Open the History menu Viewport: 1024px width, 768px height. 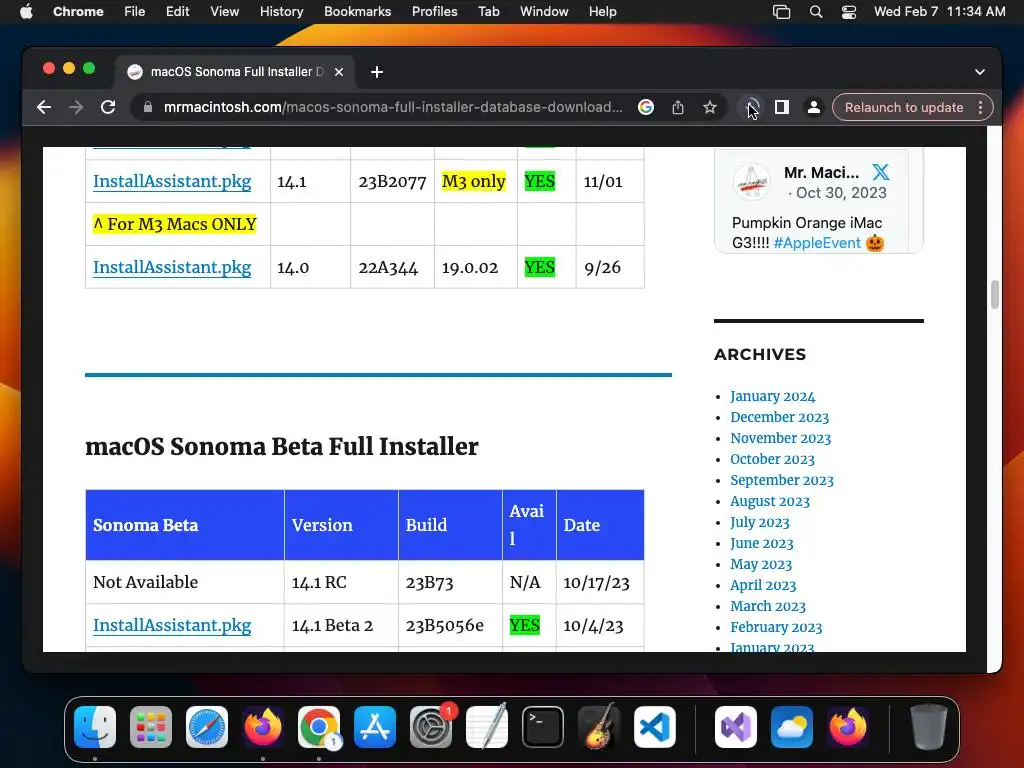click(281, 12)
